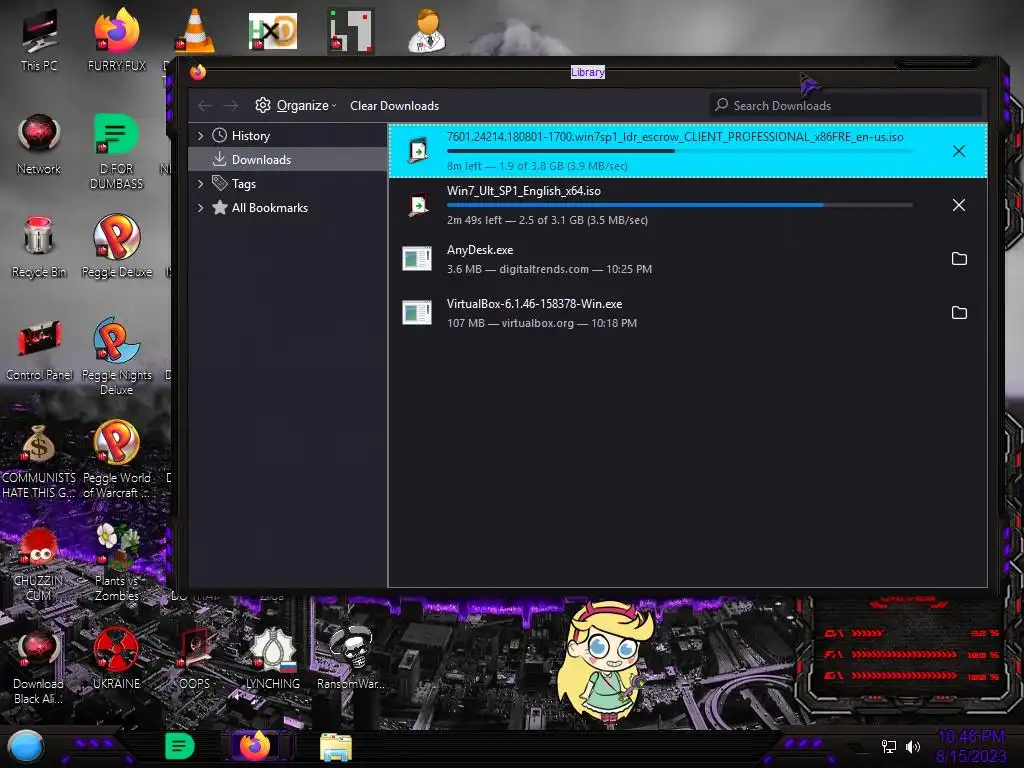Click the Start orb on taskbar
Viewport: 1024px width, 768px height.
coord(26,746)
